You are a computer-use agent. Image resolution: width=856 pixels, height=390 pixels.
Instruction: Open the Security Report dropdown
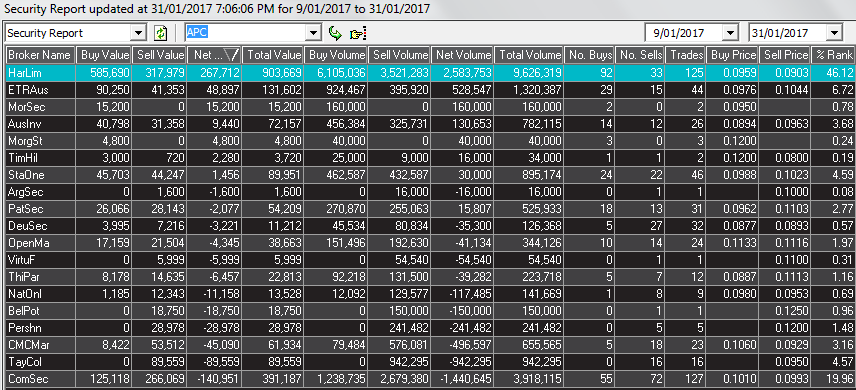click(x=139, y=33)
